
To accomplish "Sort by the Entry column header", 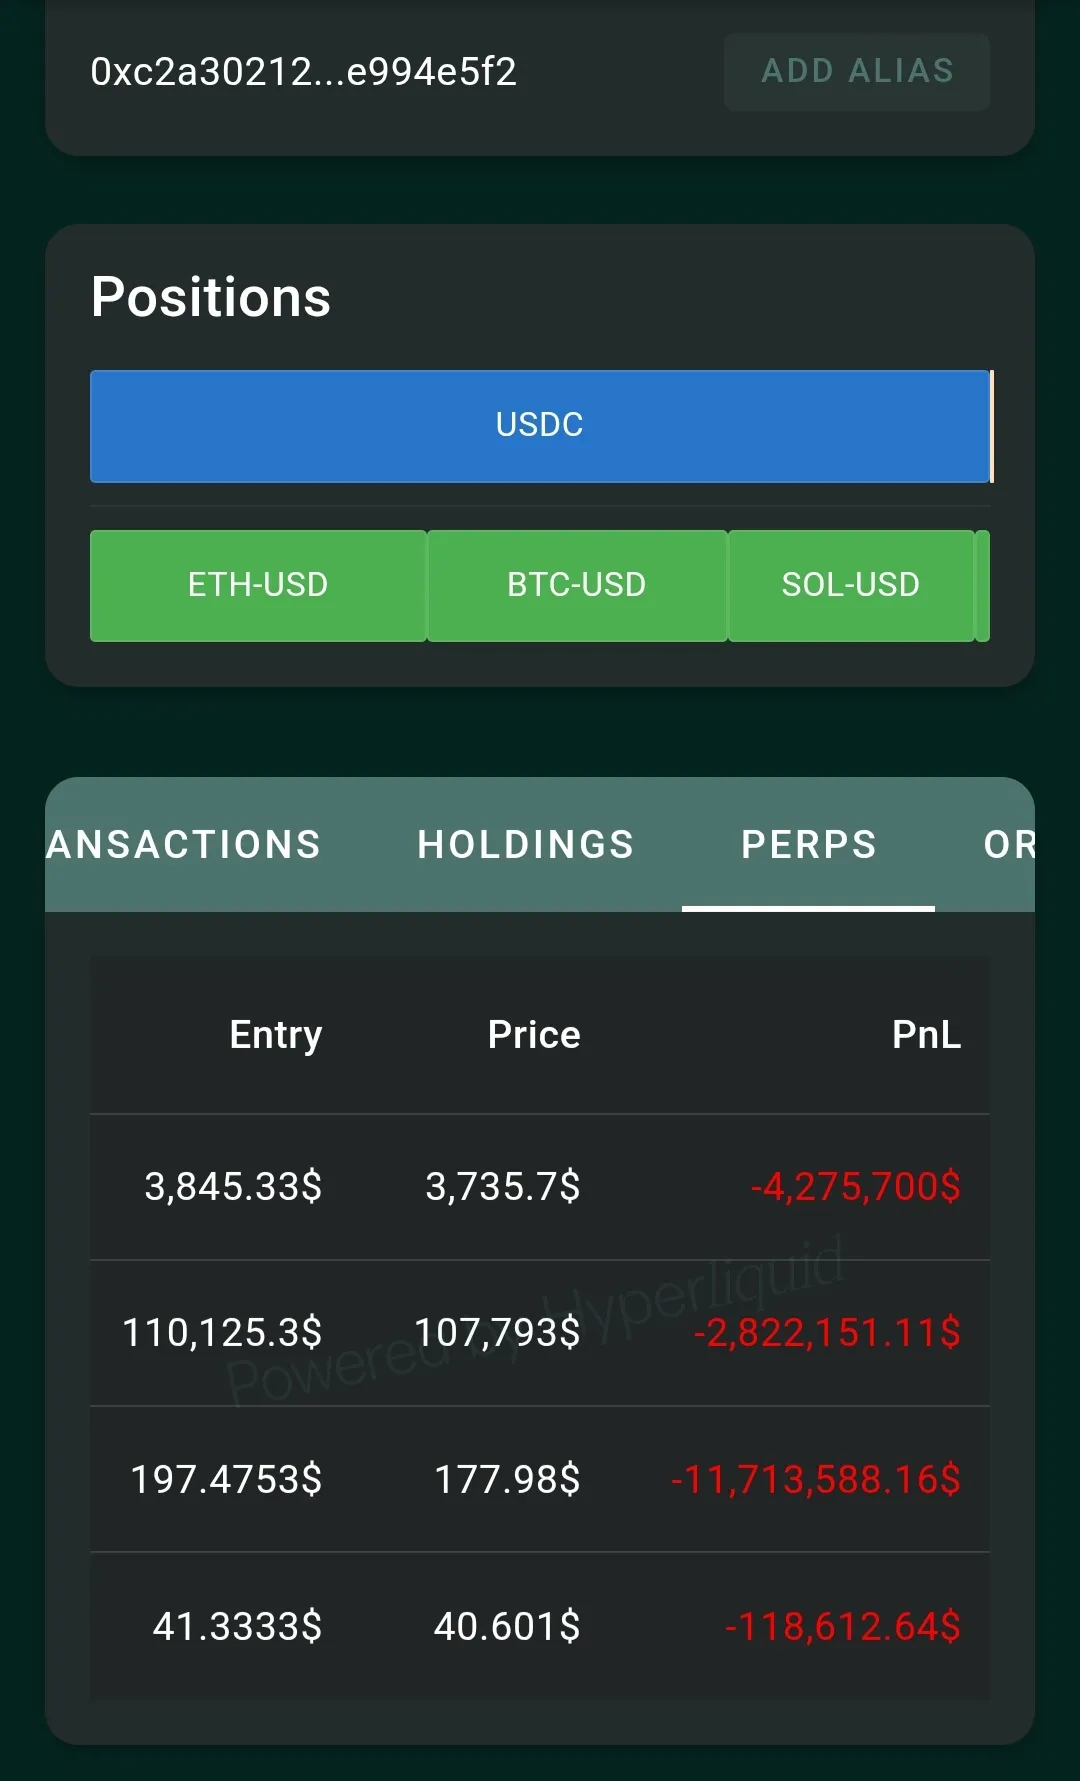I will click(276, 1035).
